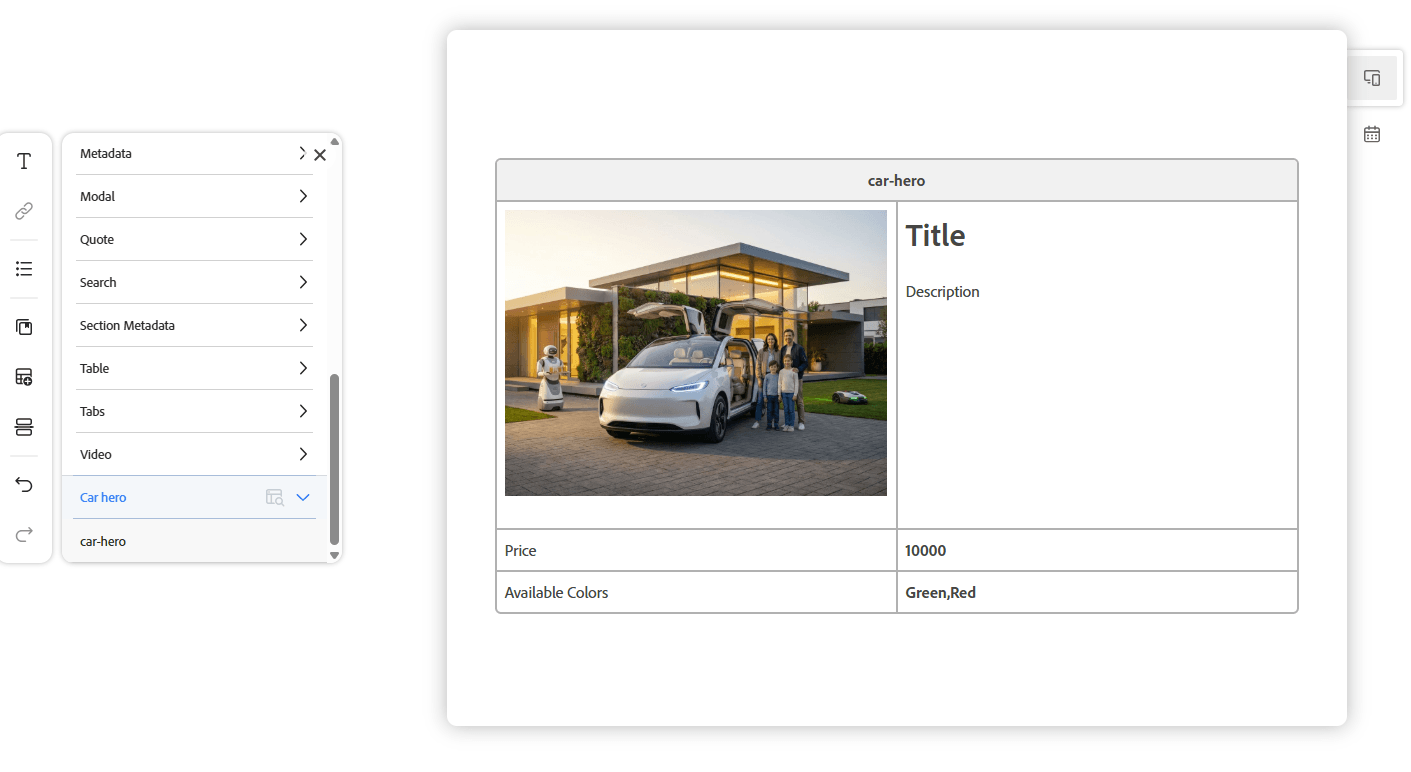1411x772 pixels.
Task: Click the 10000 value cell
Action: point(1097,550)
